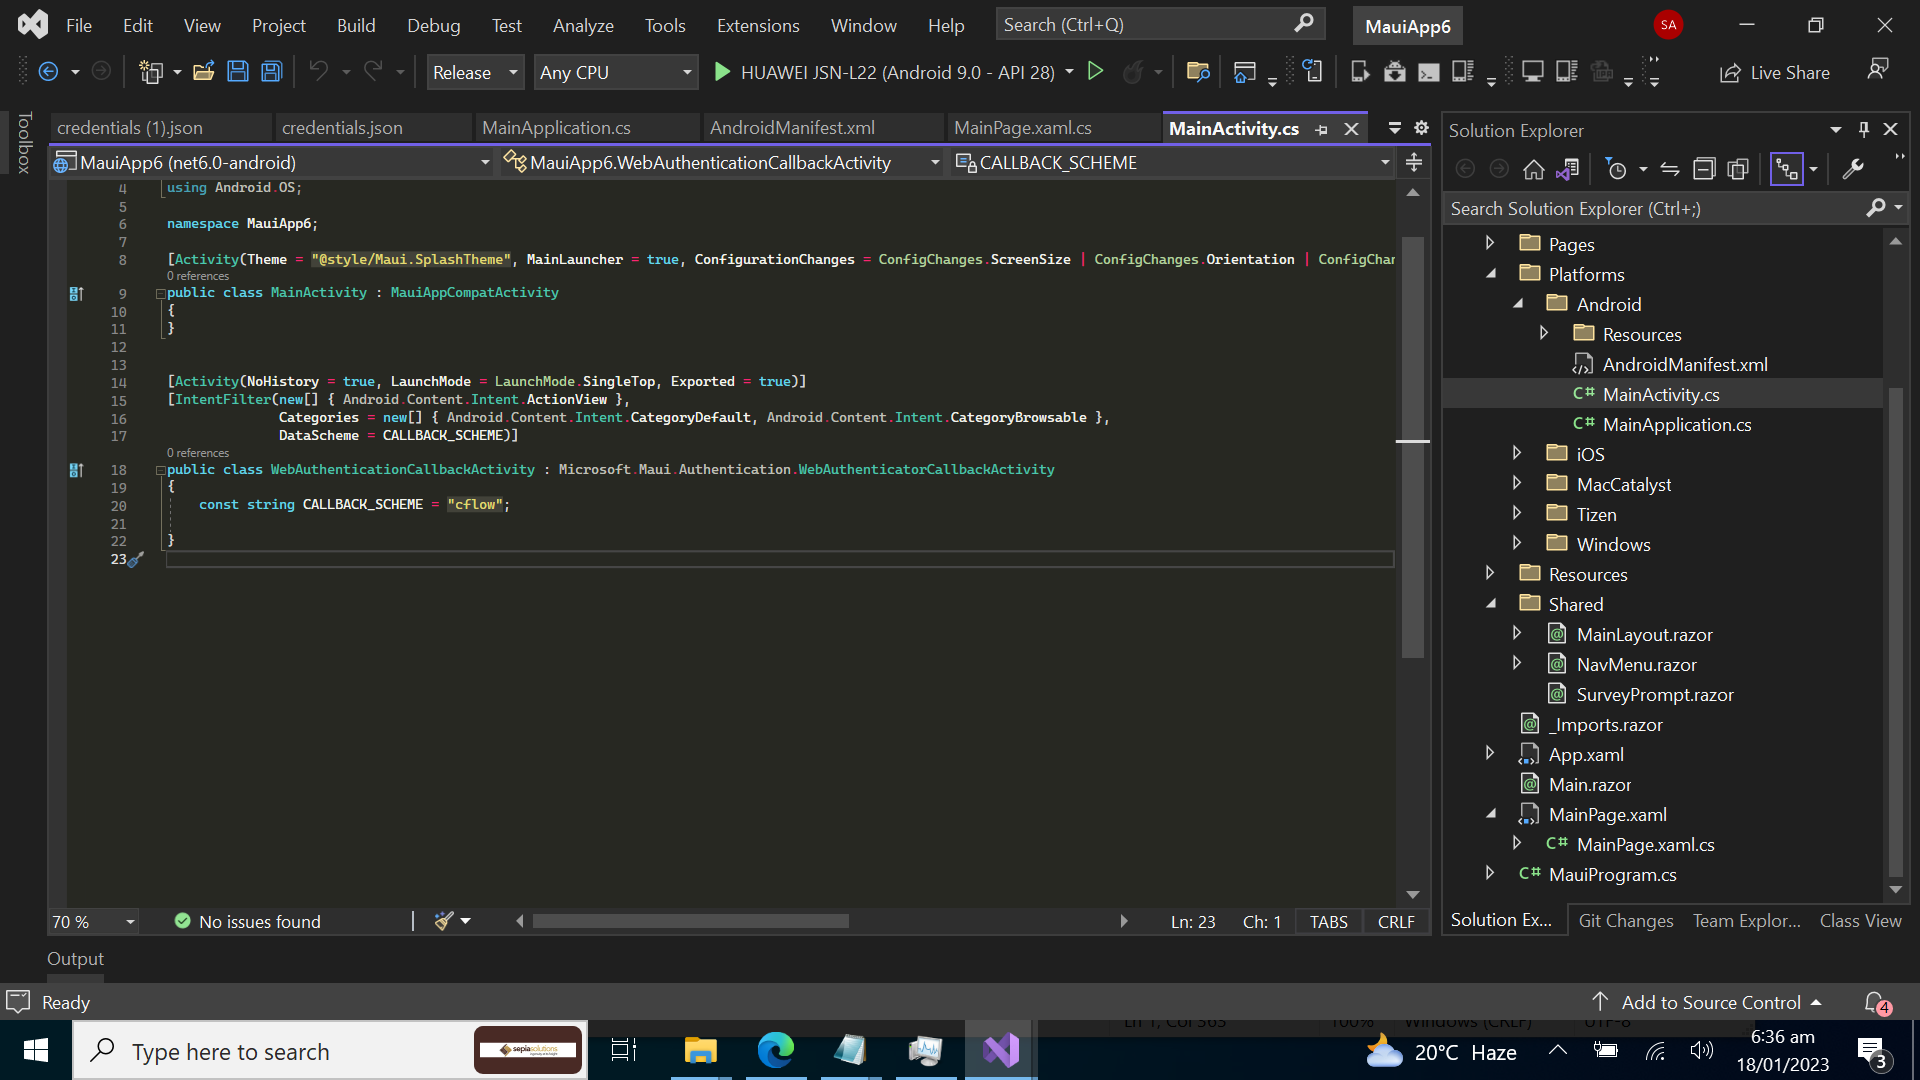This screenshot has height=1080, width=1920.
Task: Drag the editor horizontal scrollbar
Action: [690, 920]
